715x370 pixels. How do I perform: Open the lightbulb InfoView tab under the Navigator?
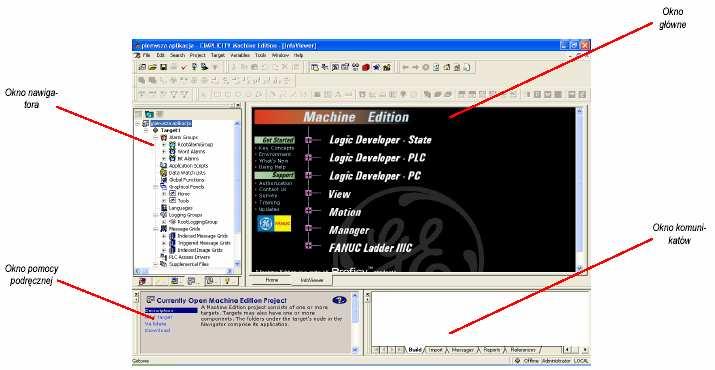tap(228, 281)
